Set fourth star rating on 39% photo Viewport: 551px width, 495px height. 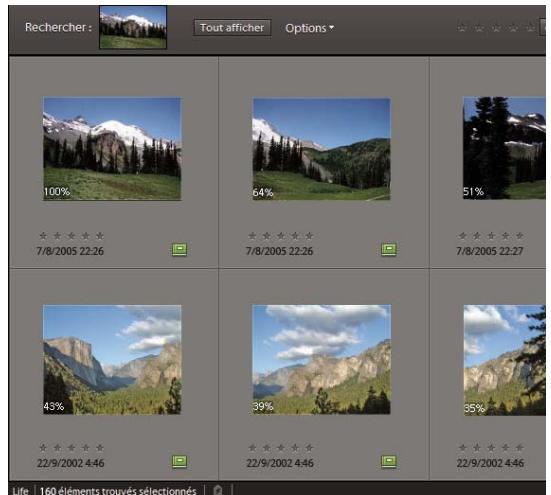295,447
